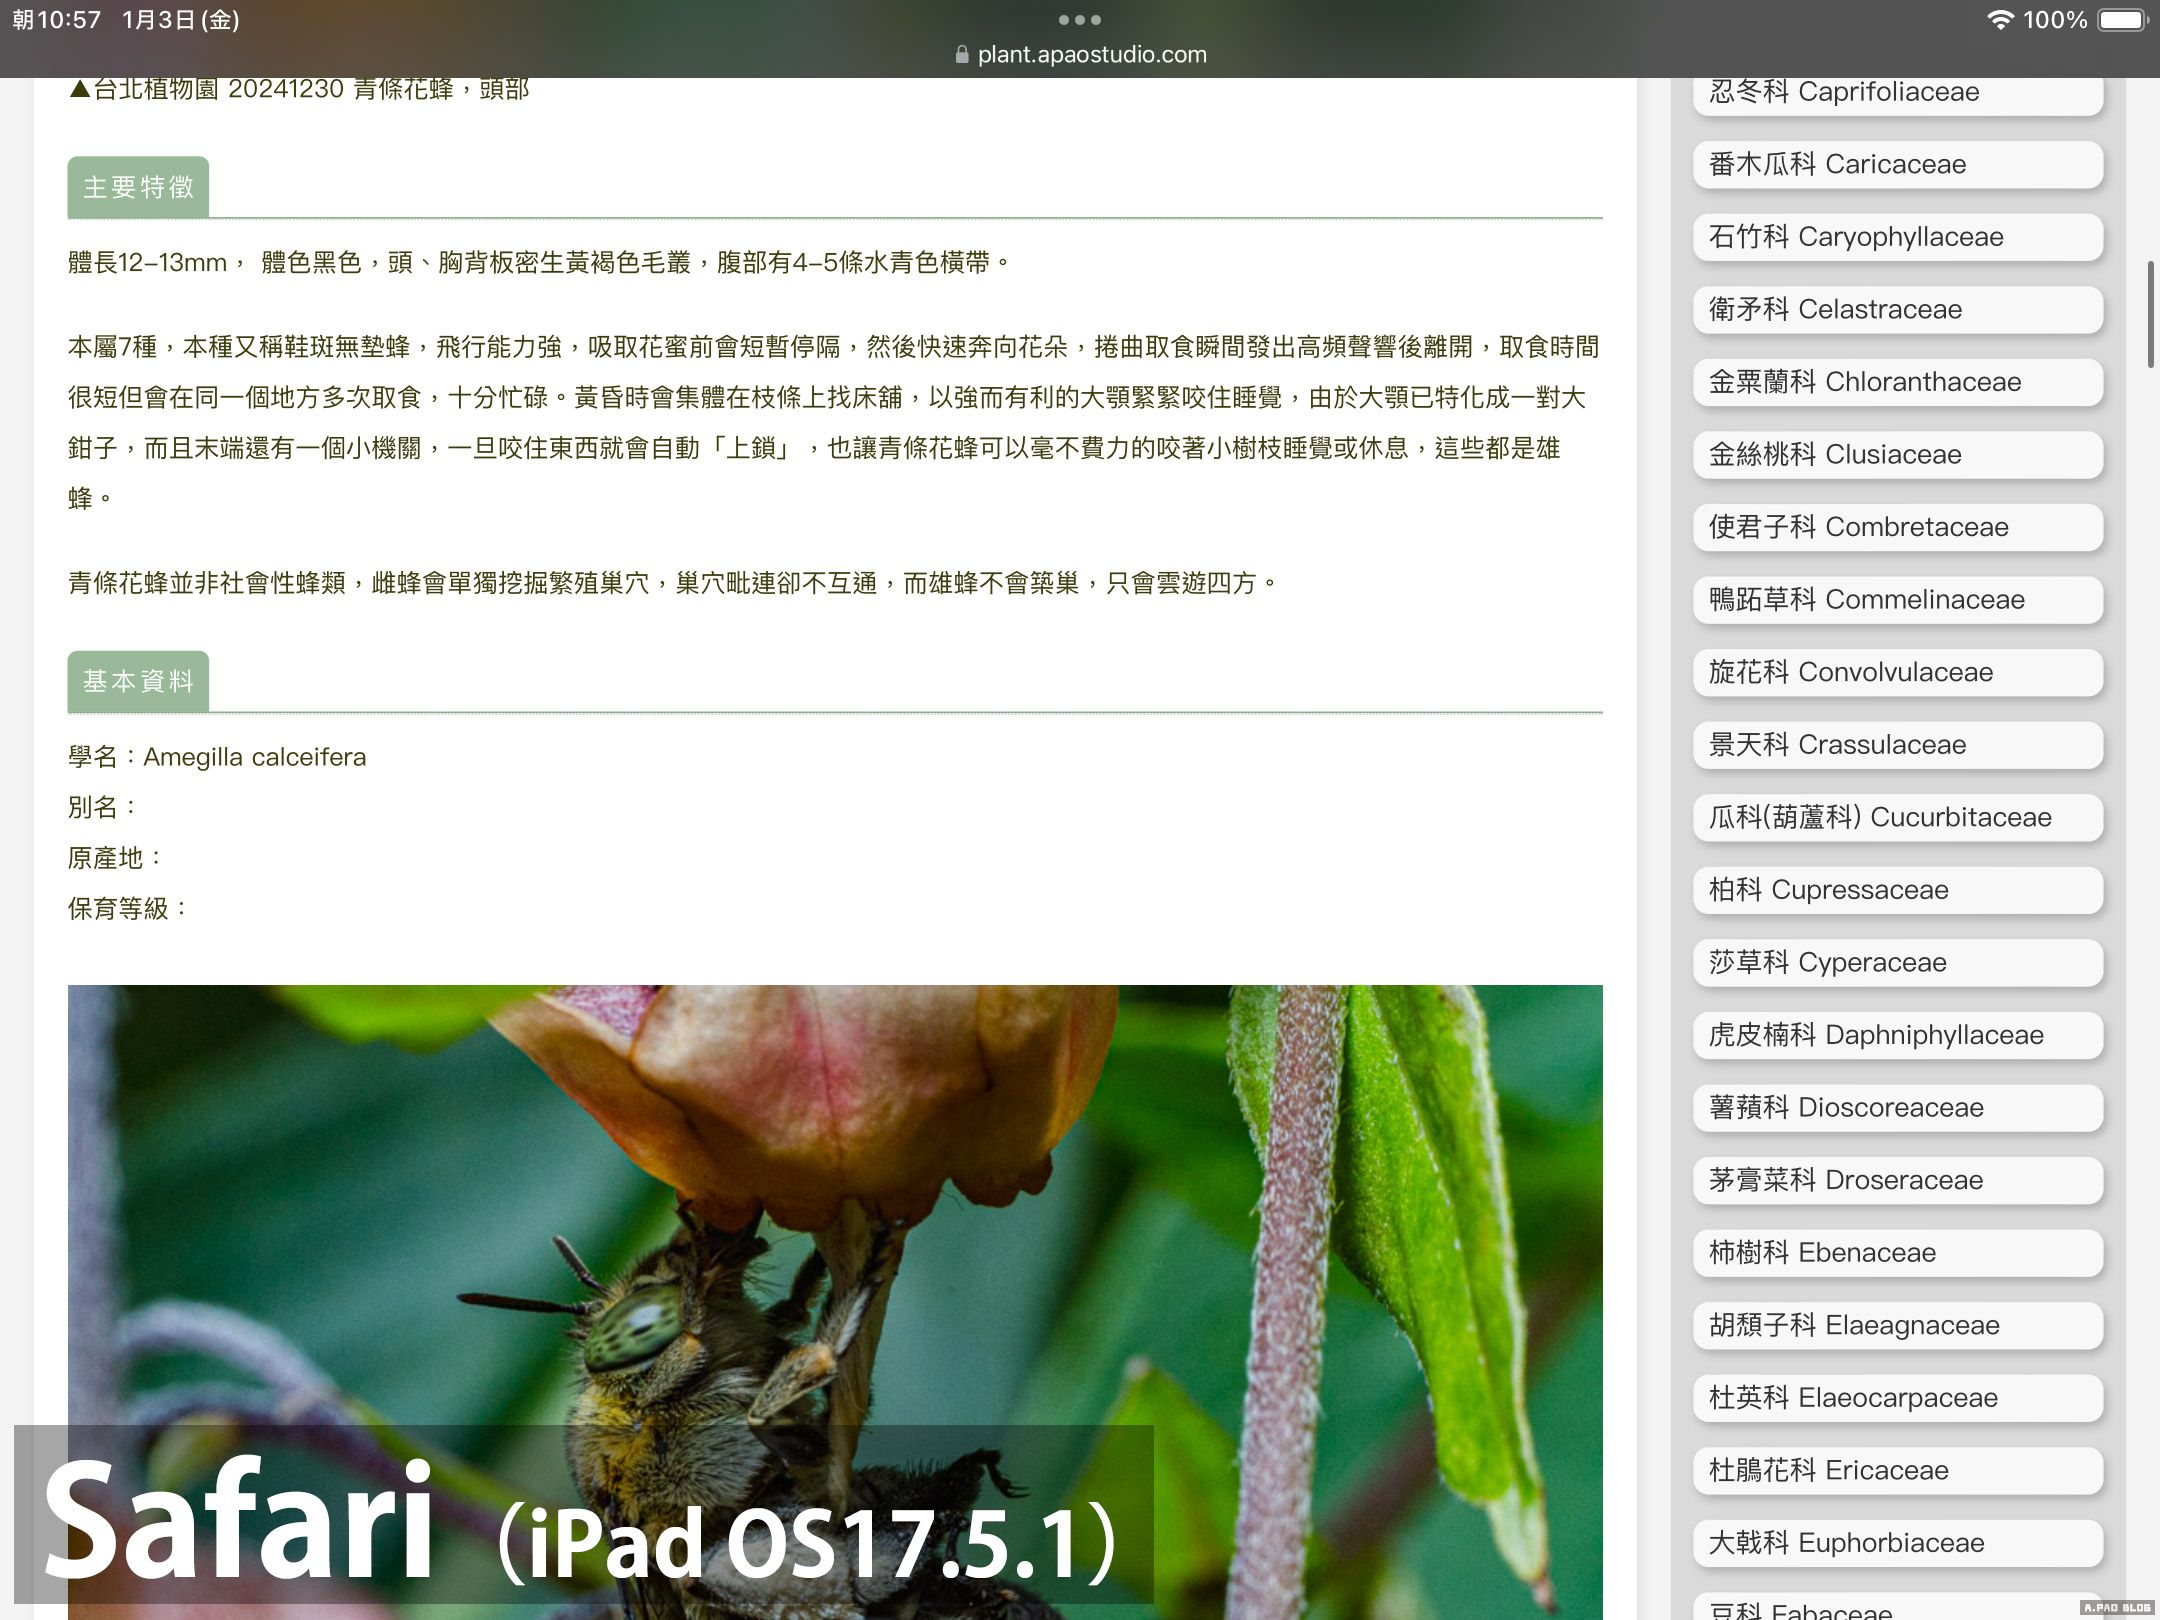Go to 金粟蘭科 Chloranthaceae
2160x1620 pixels.
pyautogui.click(x=1897, y=382)
